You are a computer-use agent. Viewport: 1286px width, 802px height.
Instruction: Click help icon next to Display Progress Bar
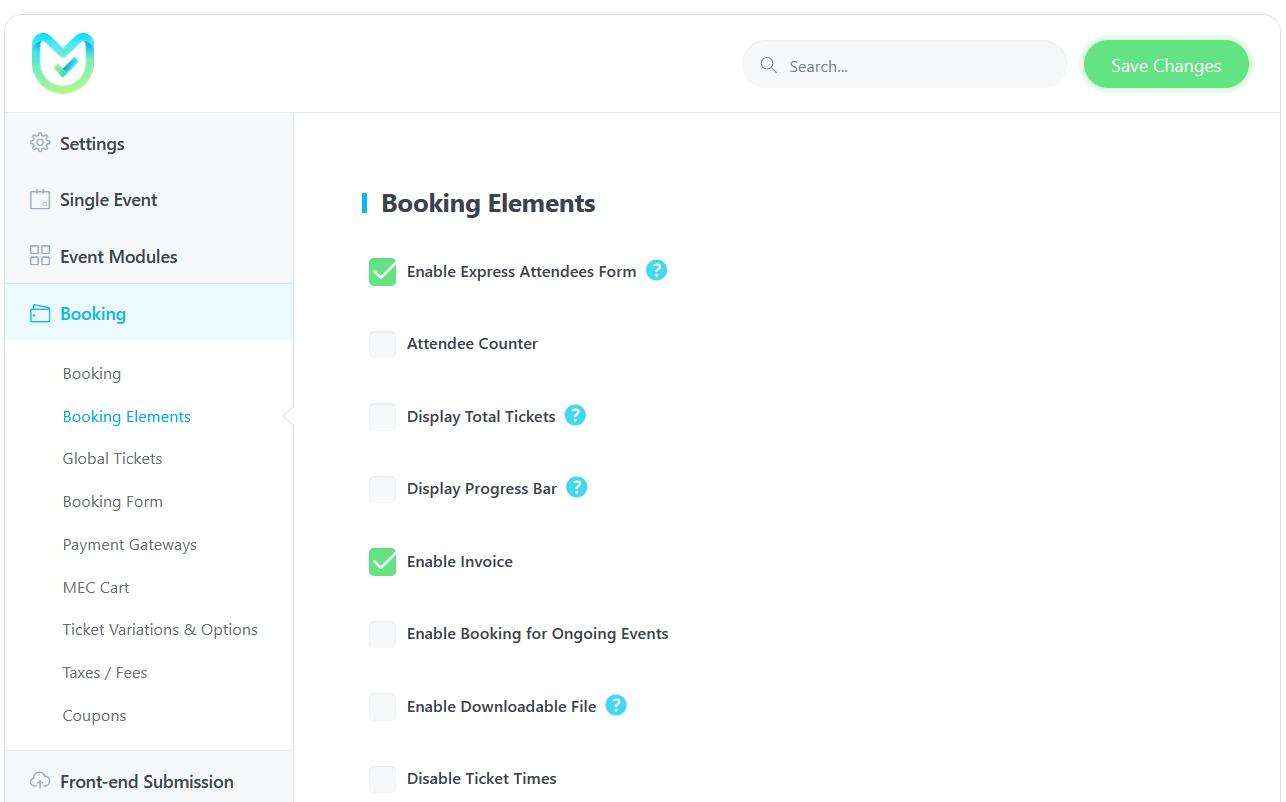coord(577,487)
